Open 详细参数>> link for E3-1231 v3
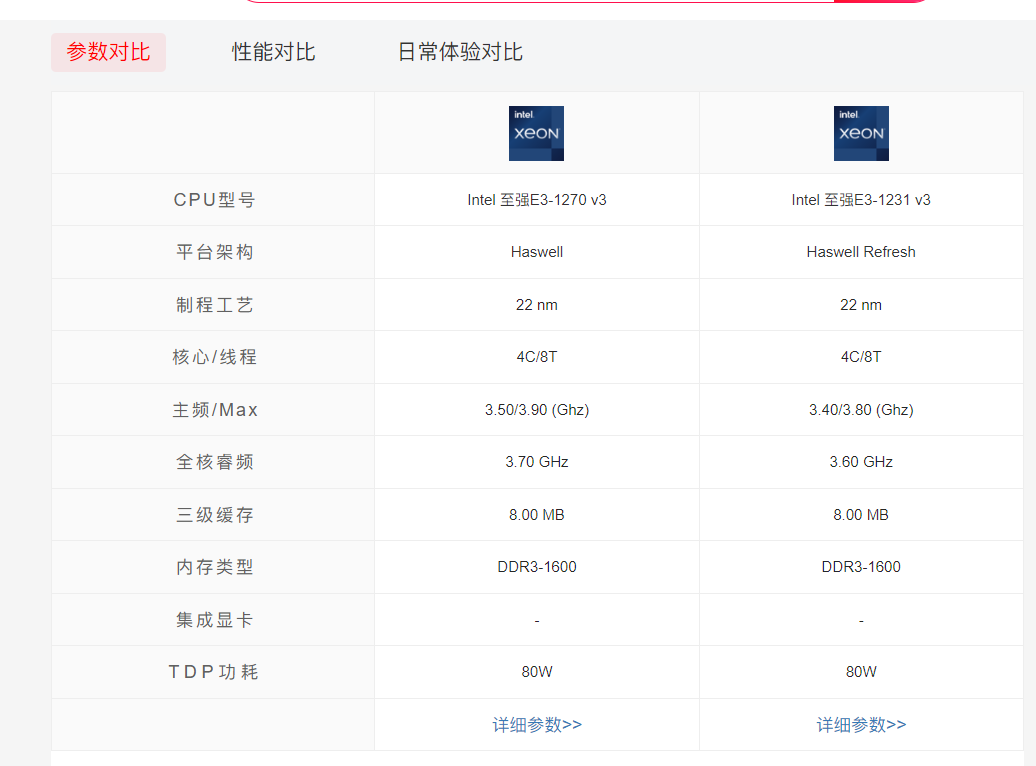Image resolution: width=1036 pixels, height=766 pixels. 862,725
